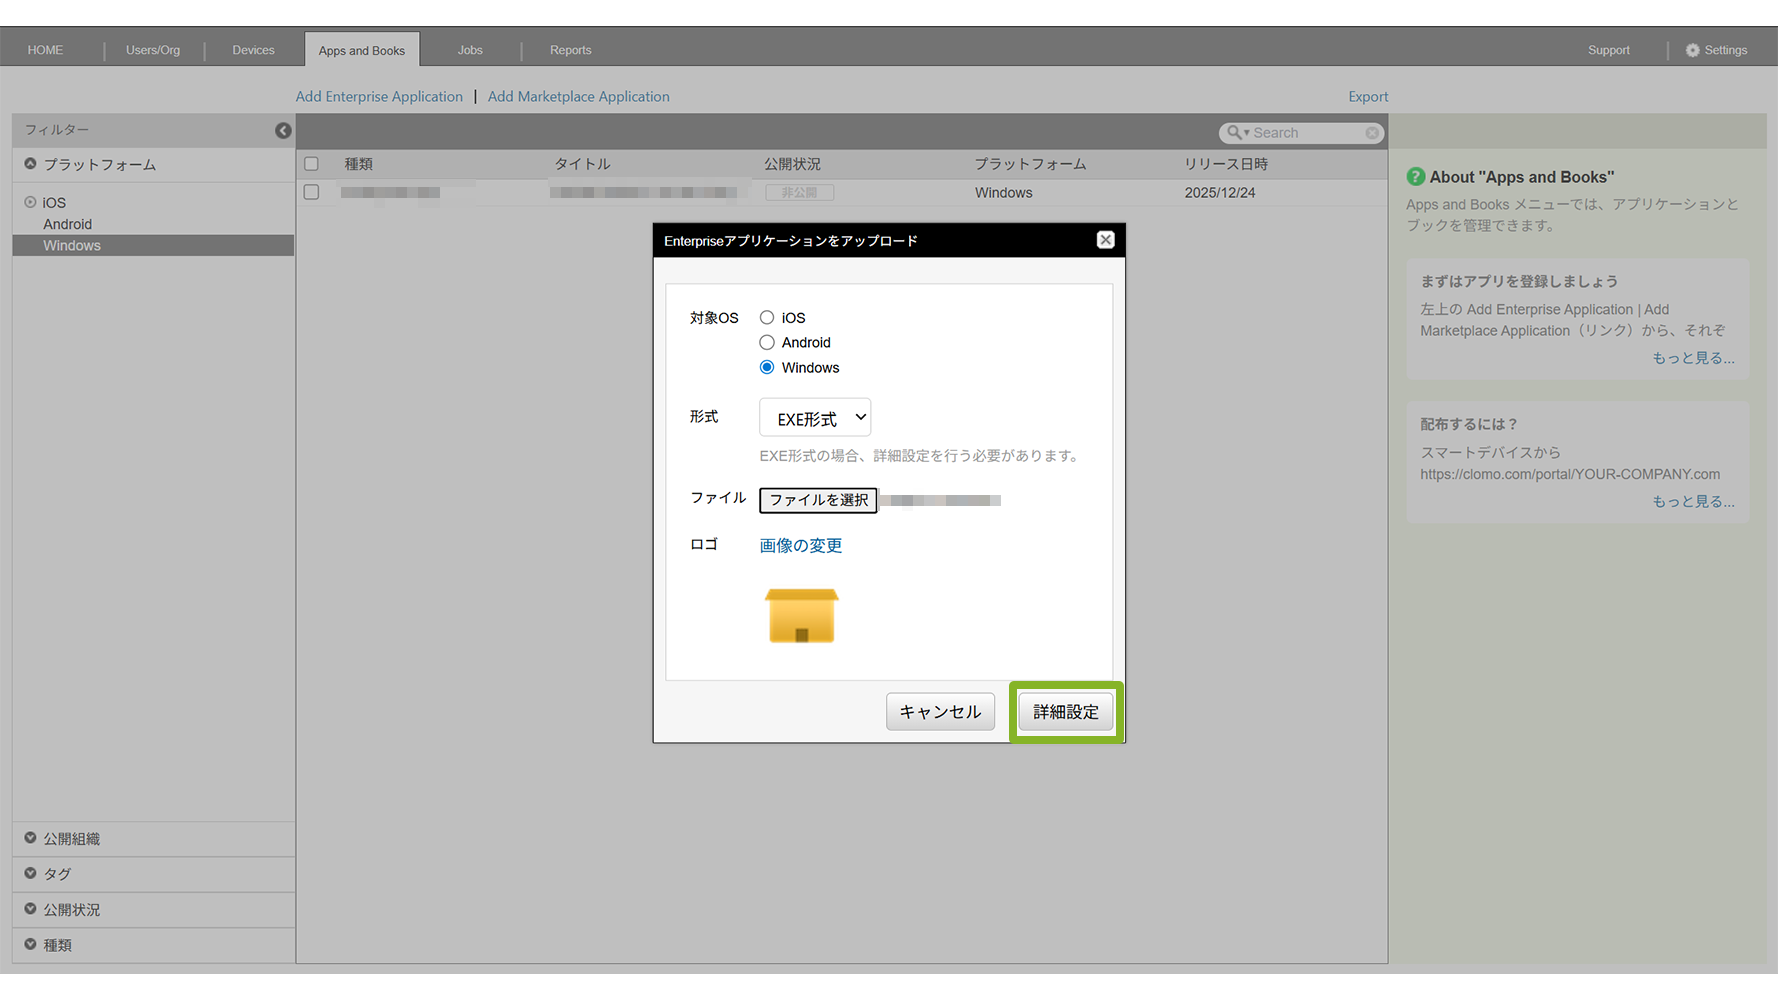Select the Windows radio button

click(x=767, y=368)
